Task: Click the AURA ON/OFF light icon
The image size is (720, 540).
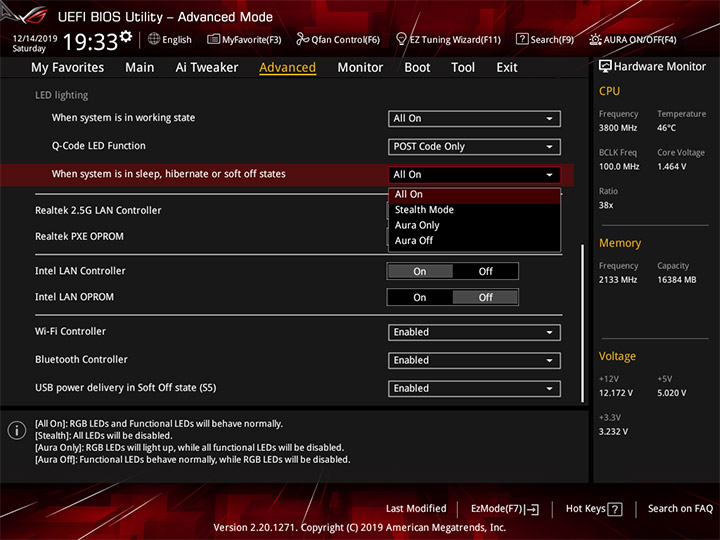Action: tap(595, 39)
